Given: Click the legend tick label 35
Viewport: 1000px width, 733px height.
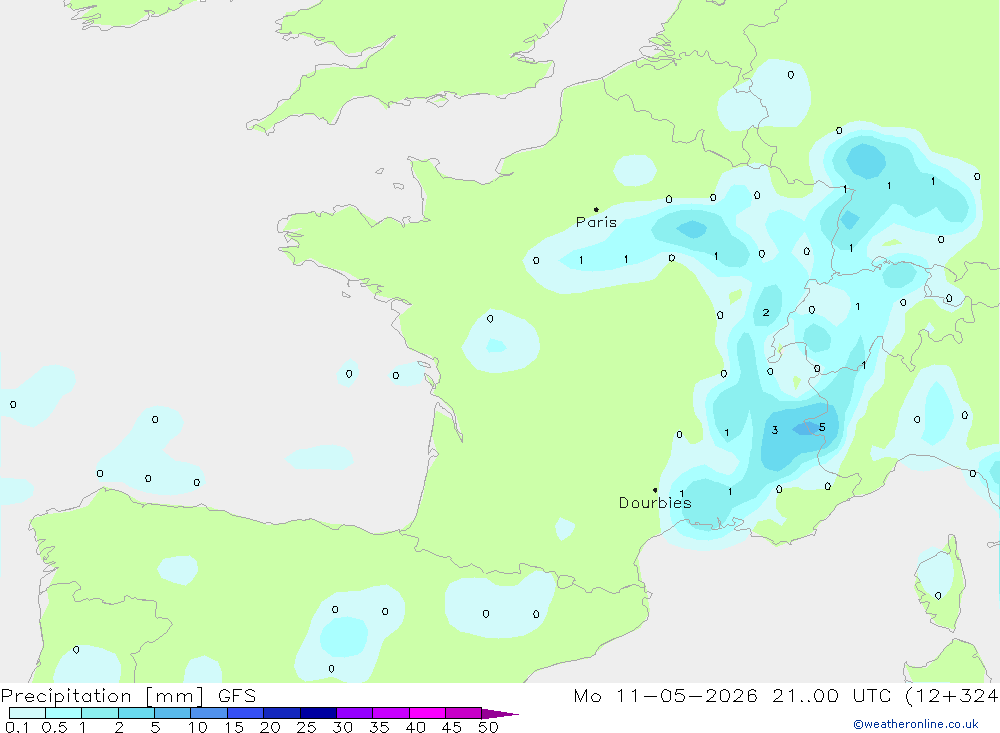Looking at the screenshot, I should [x=379, y=727].
